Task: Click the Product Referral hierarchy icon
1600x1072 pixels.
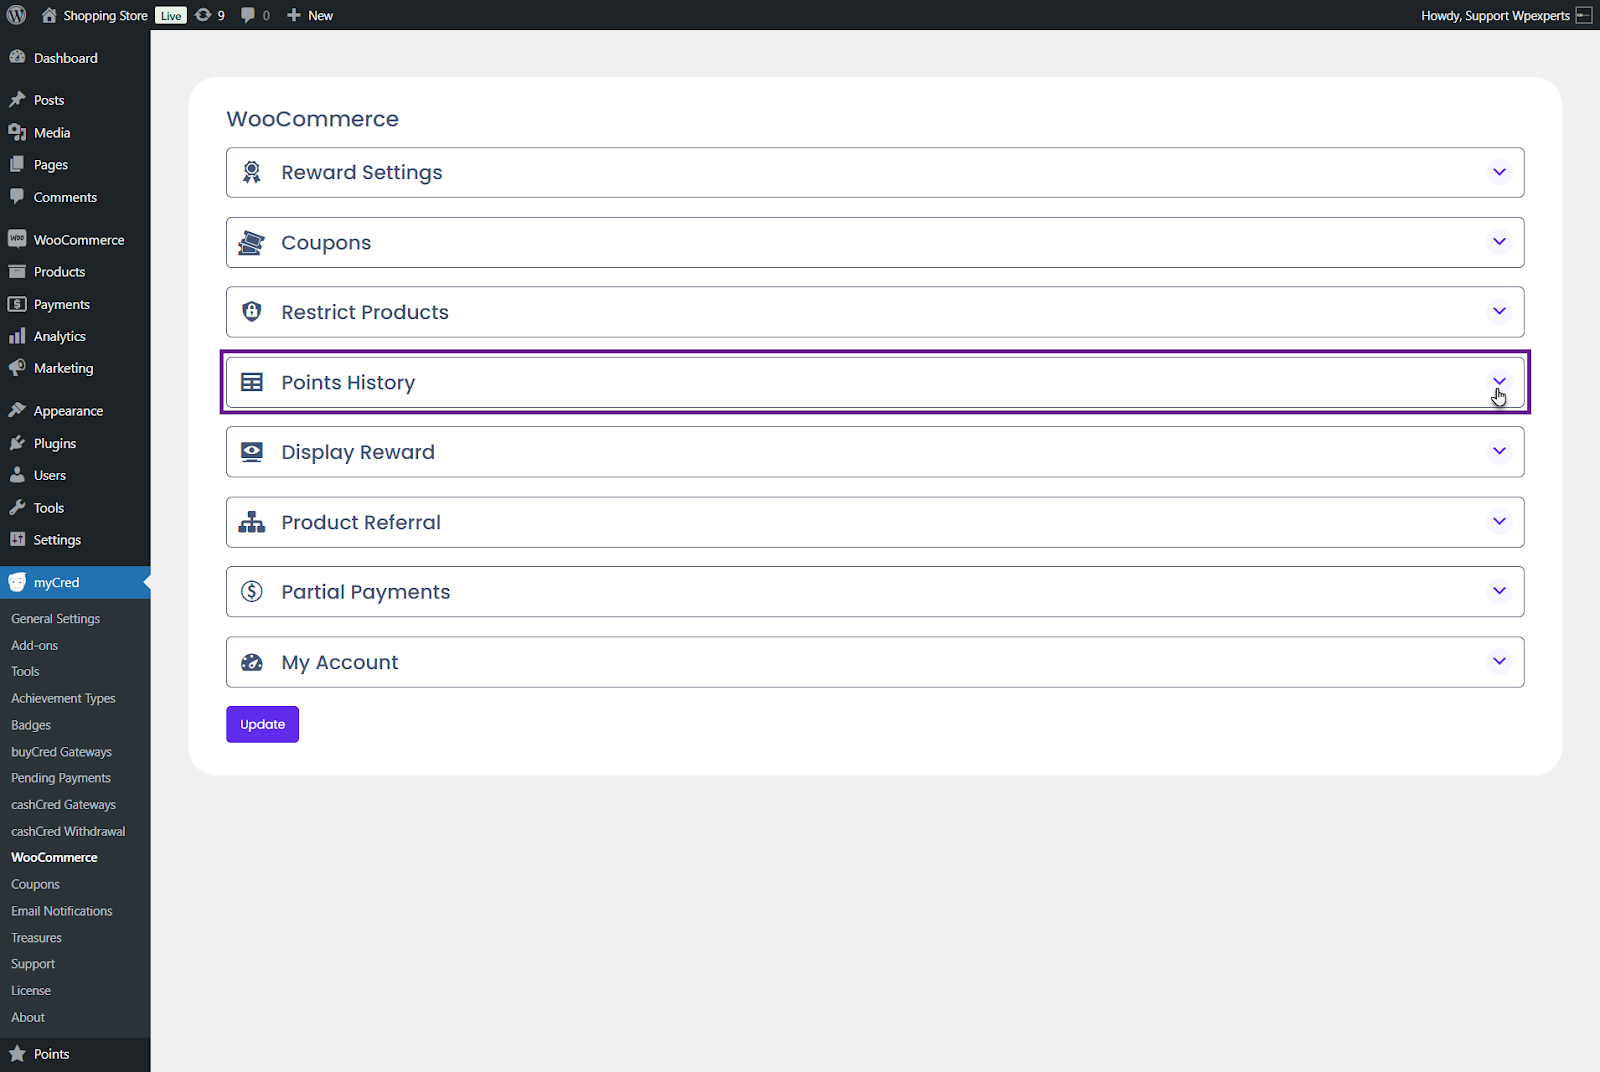Action: 252,522
